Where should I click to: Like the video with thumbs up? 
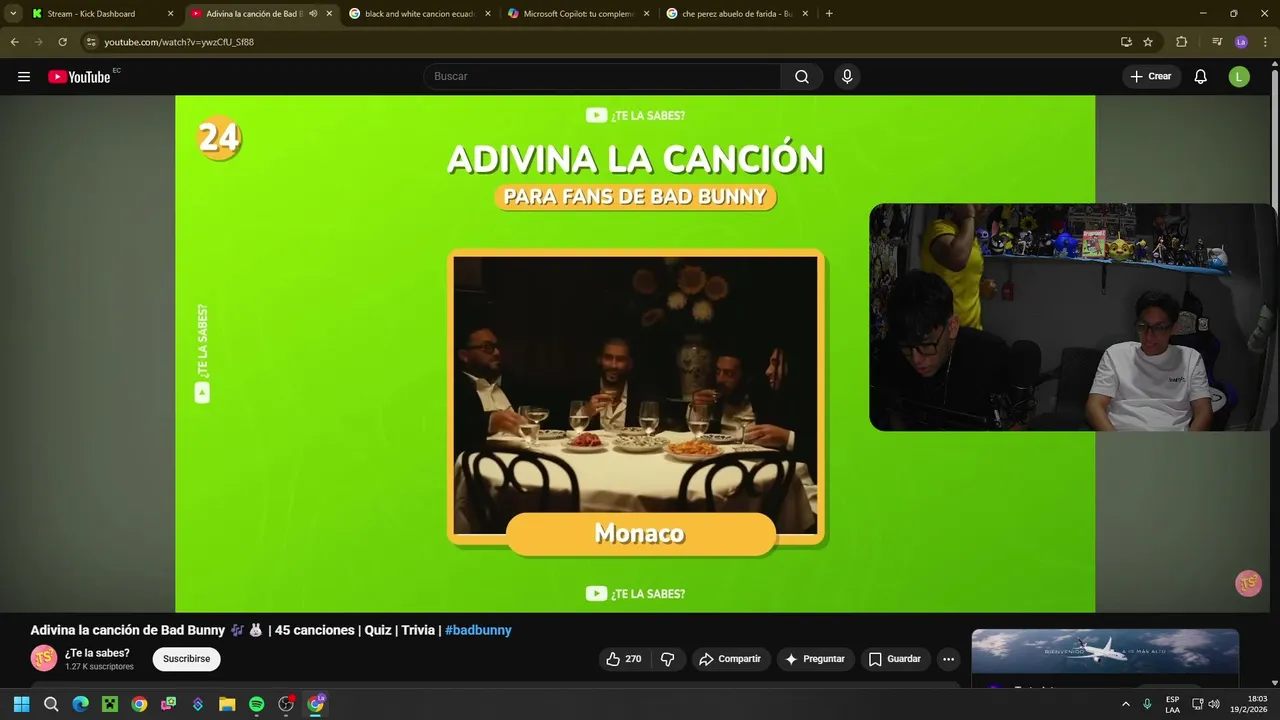click(623, 659)
